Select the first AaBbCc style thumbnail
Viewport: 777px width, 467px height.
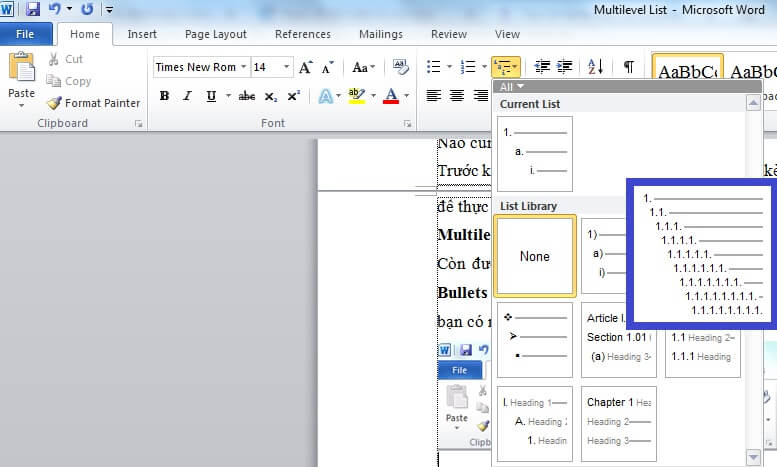point(687,68)
